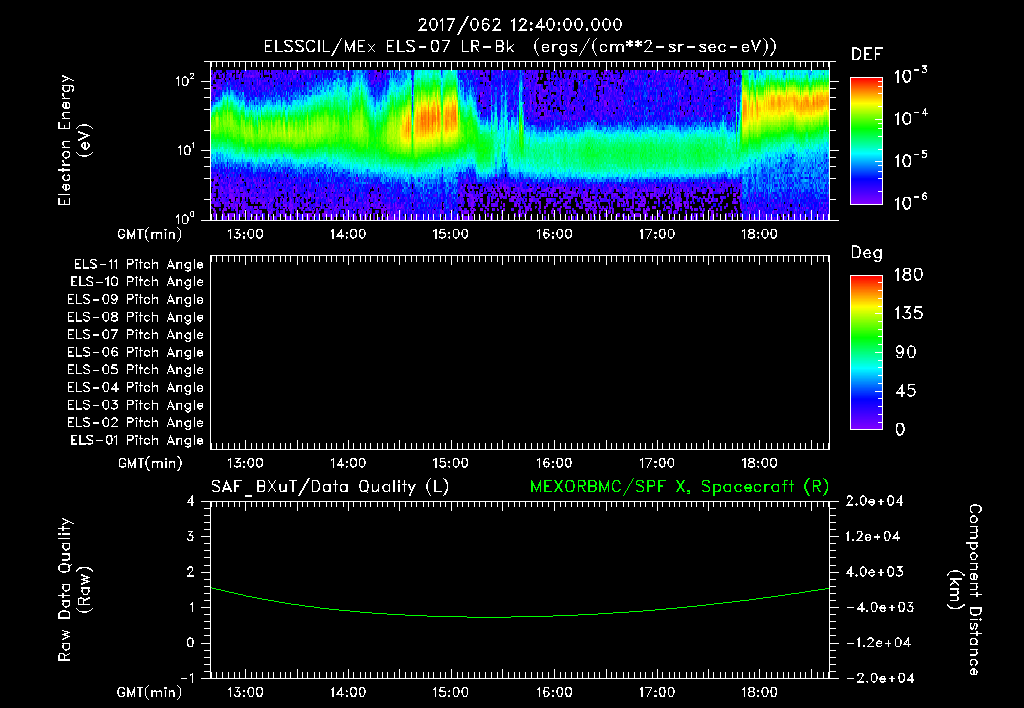Click the 2.0e+04 right axis tick label
Viewport: 1024px width, 708px height.
click(873, 502)
